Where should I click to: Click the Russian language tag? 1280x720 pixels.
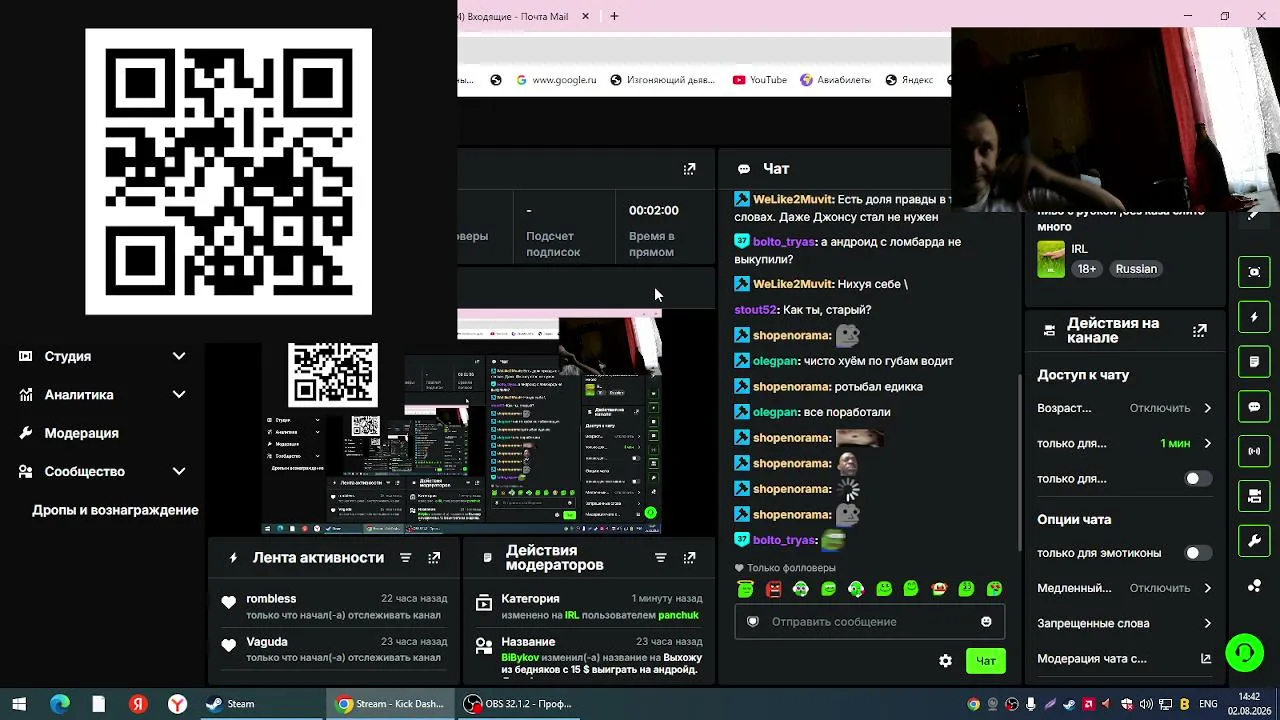pos(1136,269)
